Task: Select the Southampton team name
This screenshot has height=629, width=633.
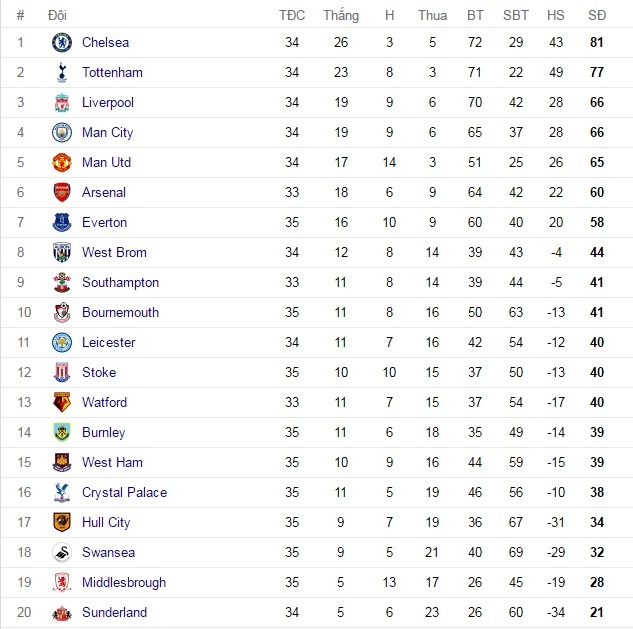Action: tap(120, 283)
